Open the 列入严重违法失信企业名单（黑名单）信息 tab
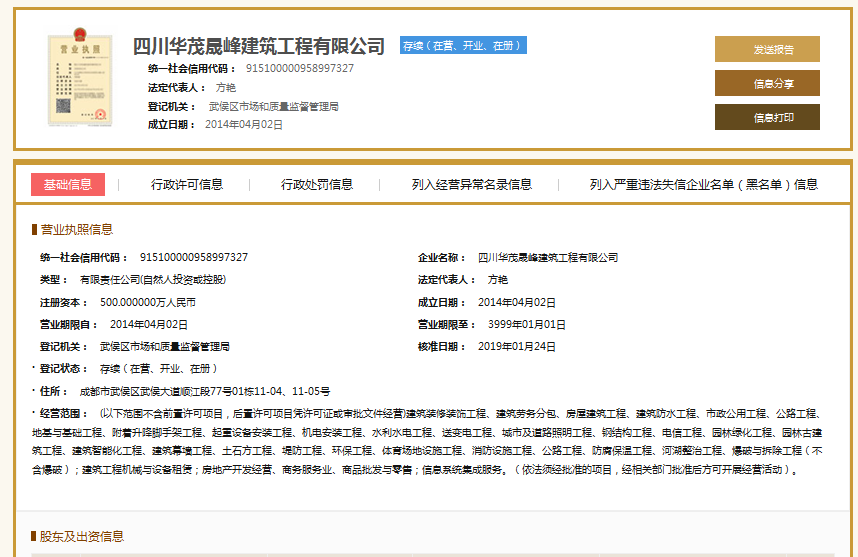This screenshot has height=557, width=858. (x=704, y=184)
